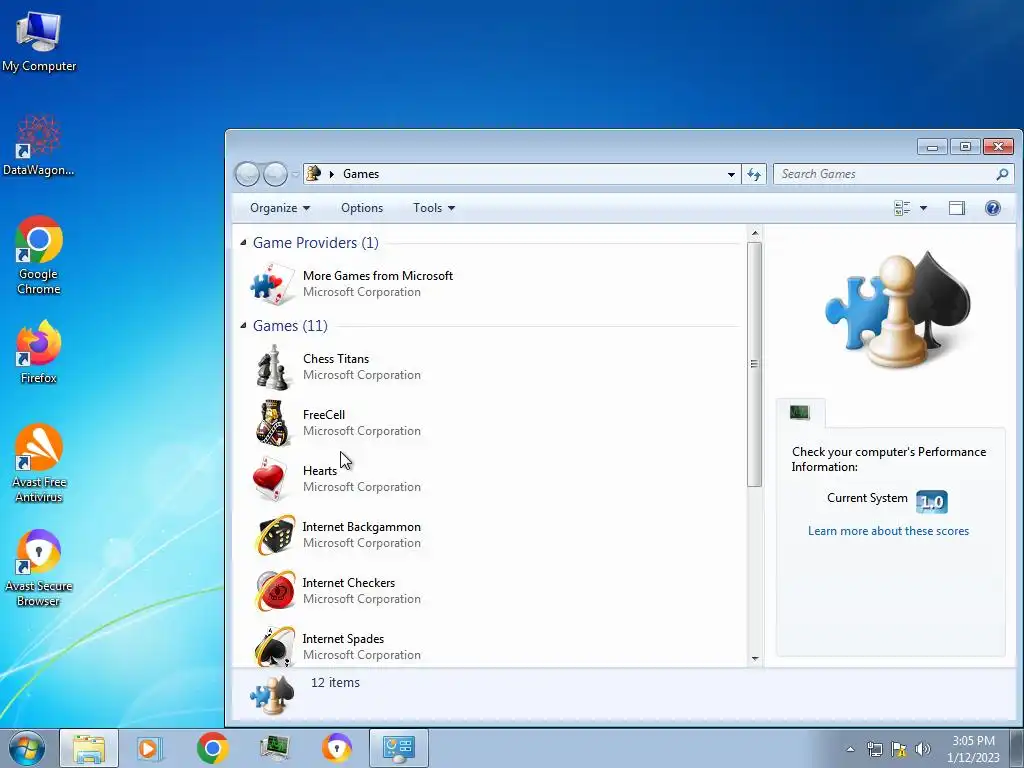Click the scroll up arrow of games list

(x=755, y=233)
